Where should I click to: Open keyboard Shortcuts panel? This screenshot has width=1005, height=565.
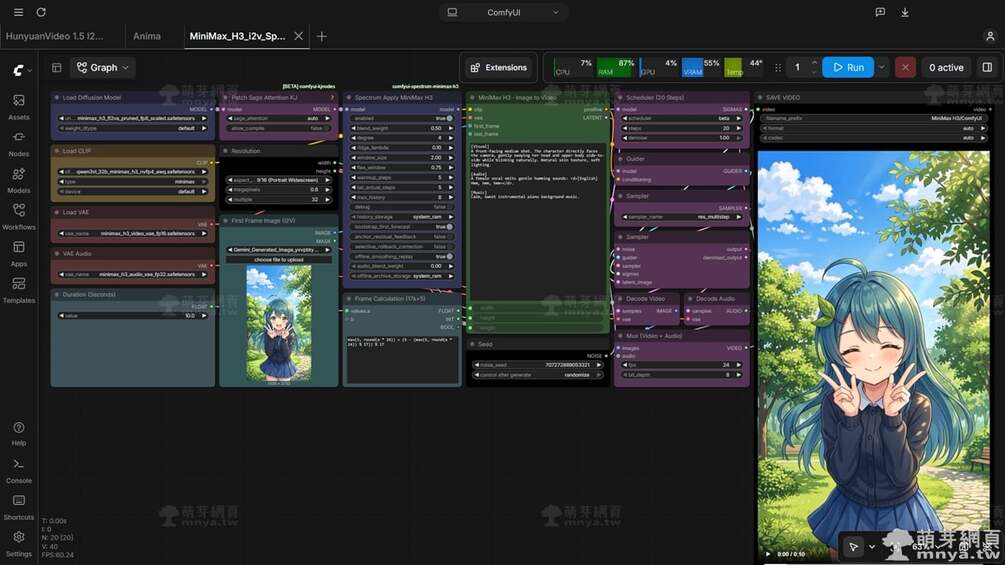(19, 507)
